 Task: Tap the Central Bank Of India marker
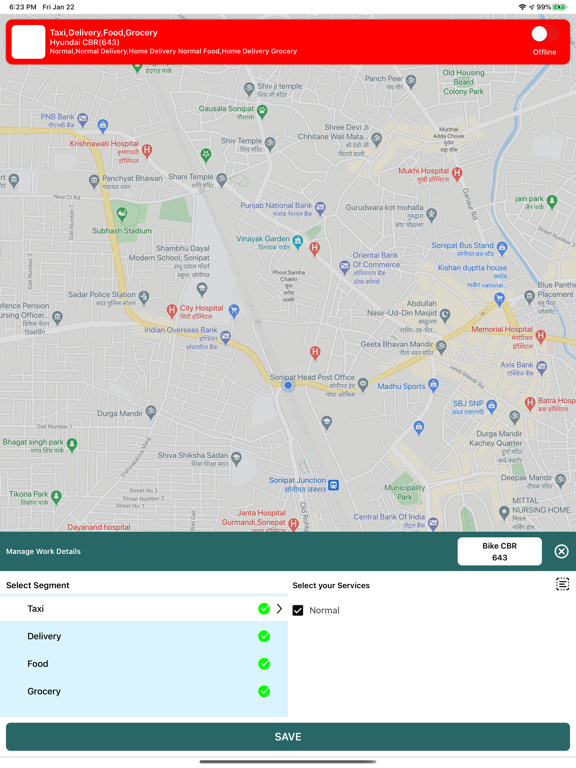433,524
